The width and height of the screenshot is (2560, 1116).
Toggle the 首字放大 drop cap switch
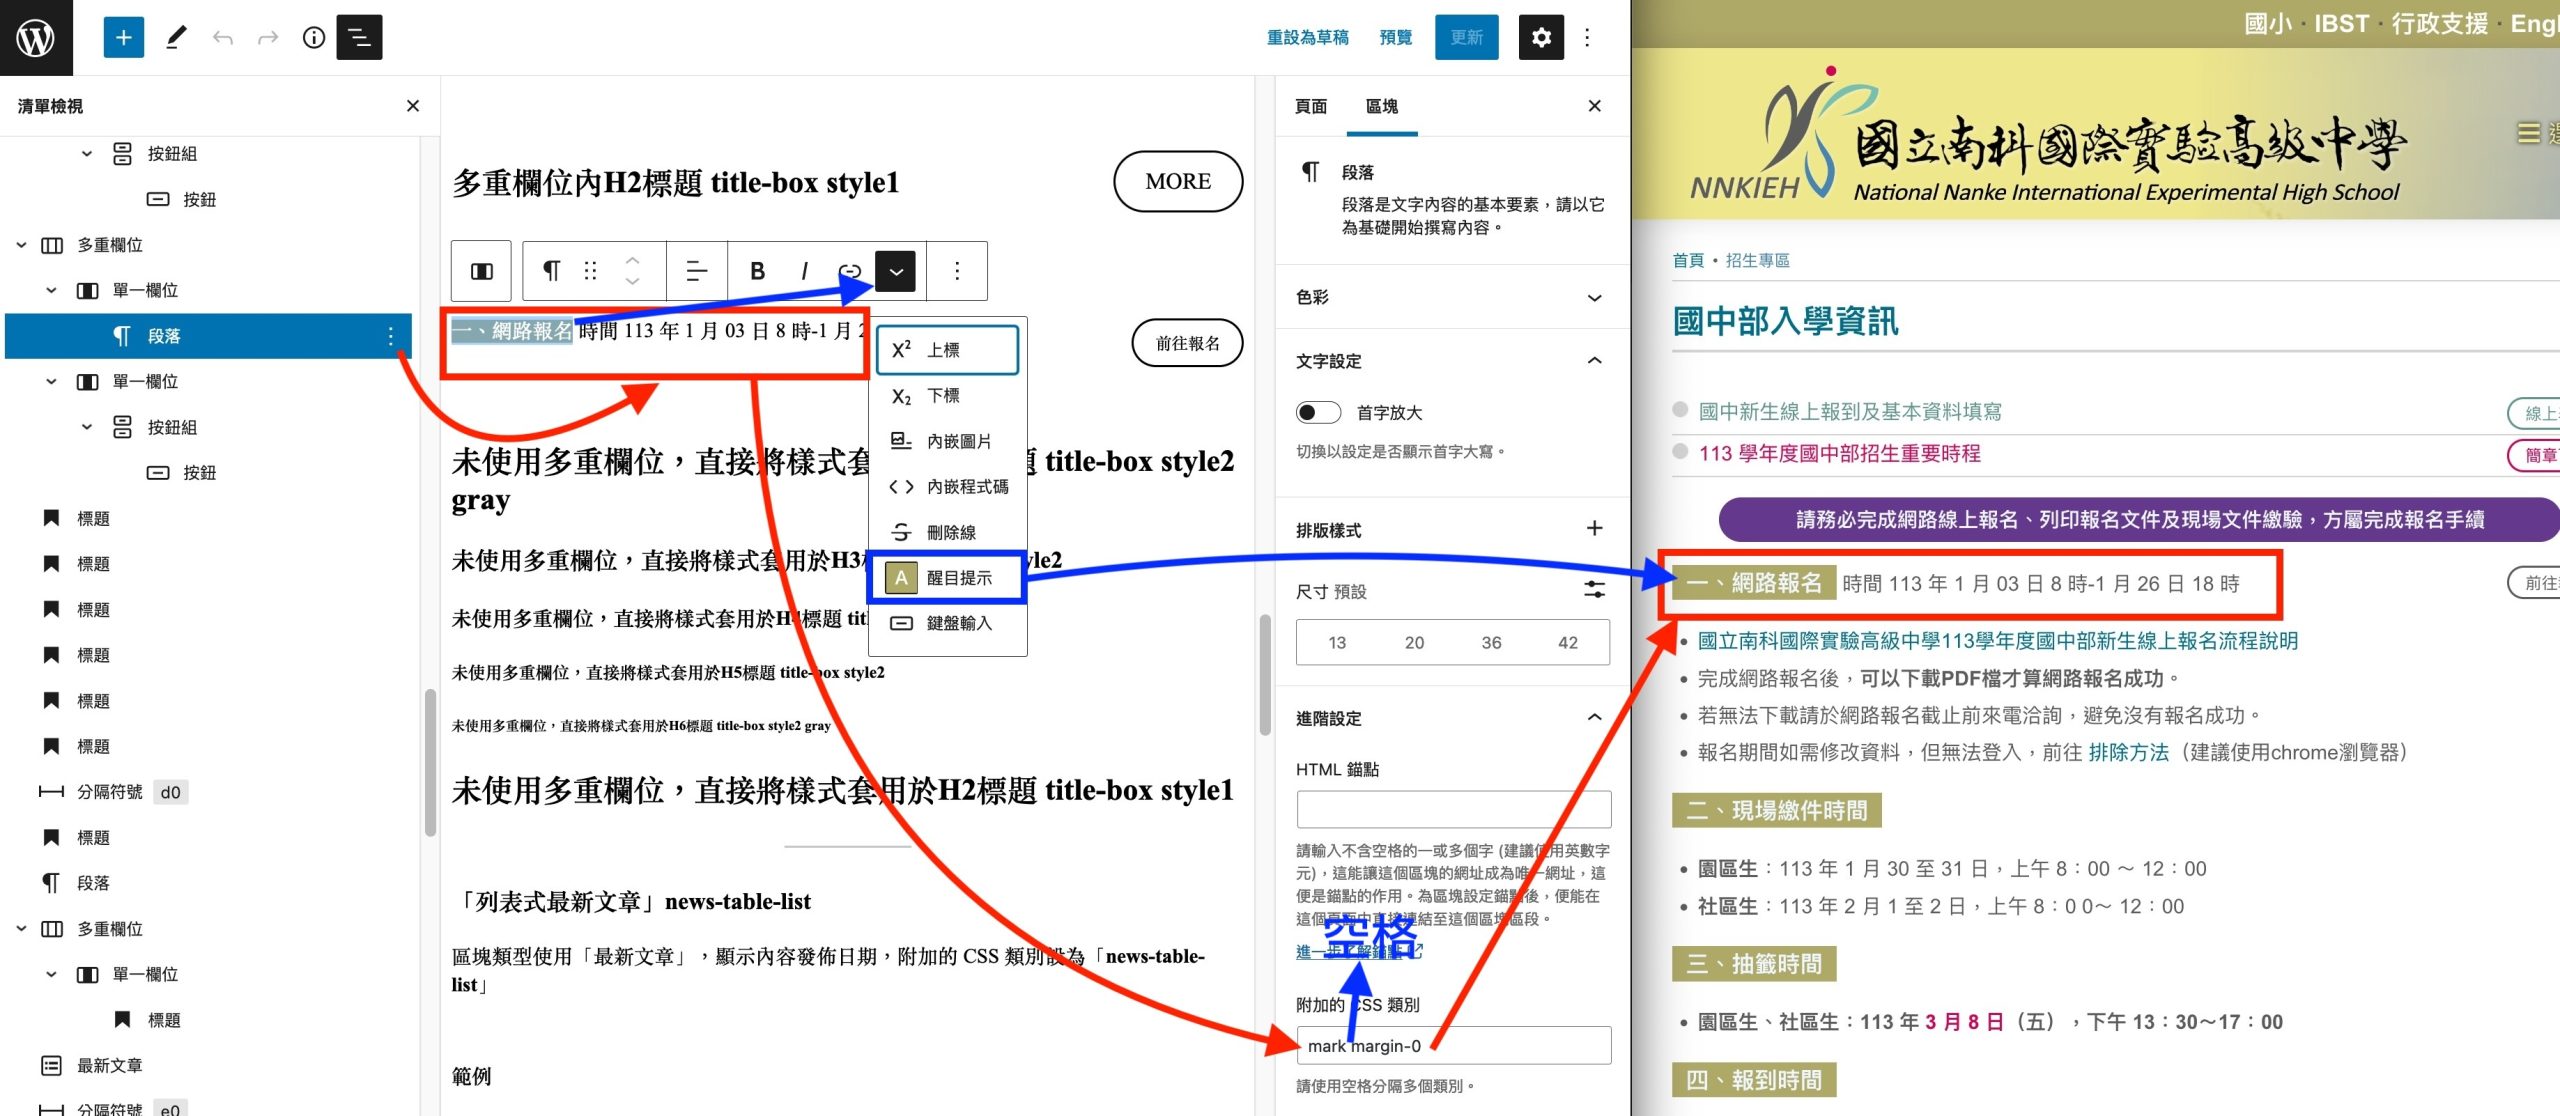point(1318,413)
